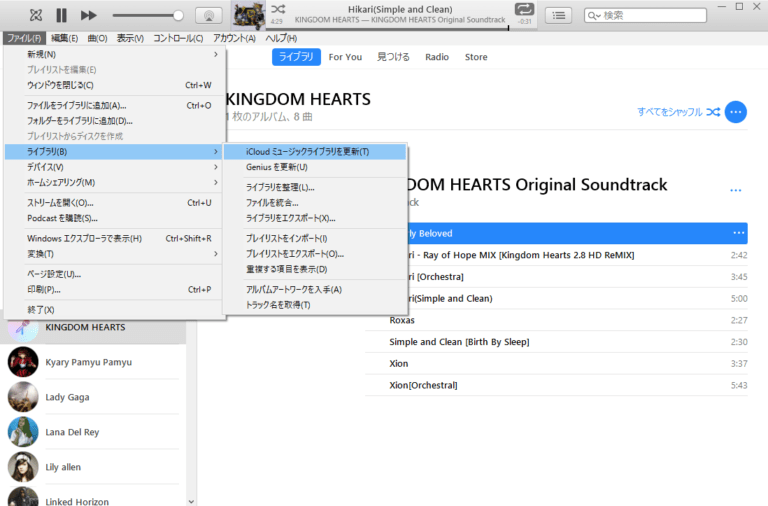
Task: Choose ページ設定(U)... item
Action: pyautogui.click(x=115, y=274)
